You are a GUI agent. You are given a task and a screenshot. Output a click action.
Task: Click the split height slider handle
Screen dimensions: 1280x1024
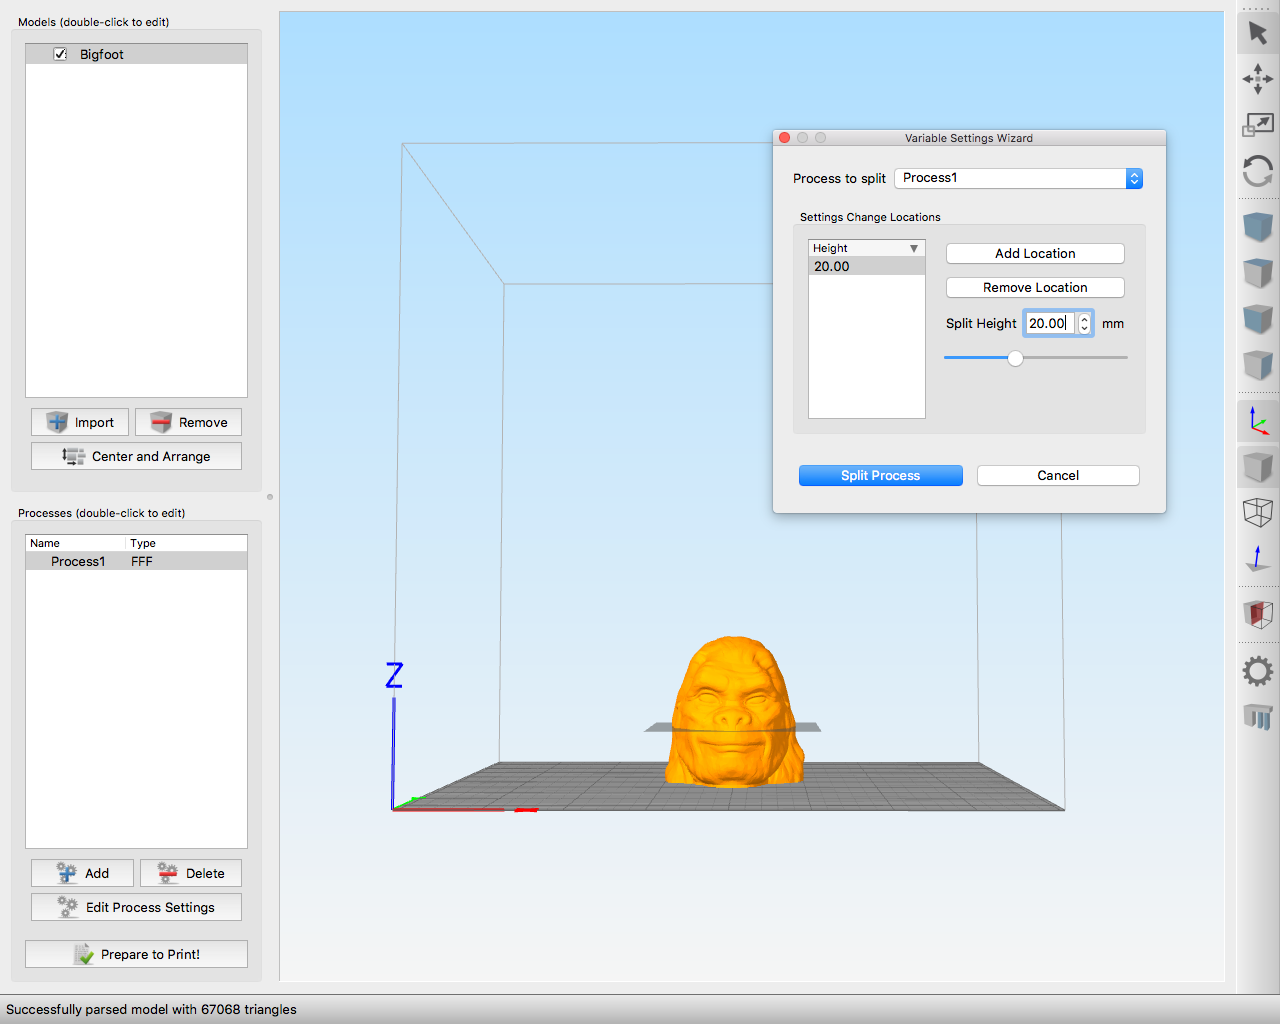tap(1015, 358)
